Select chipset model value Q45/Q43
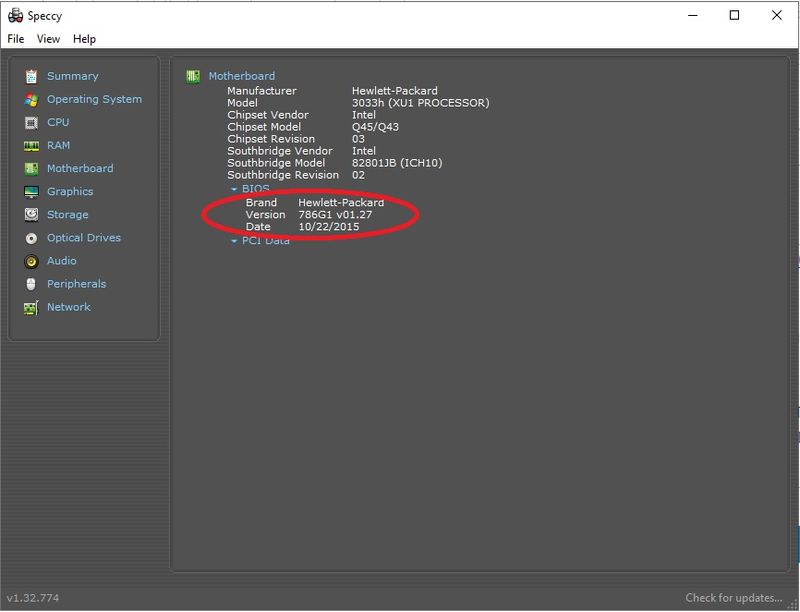The height and width of the screenshot is (612, 800). coord(376,127)
